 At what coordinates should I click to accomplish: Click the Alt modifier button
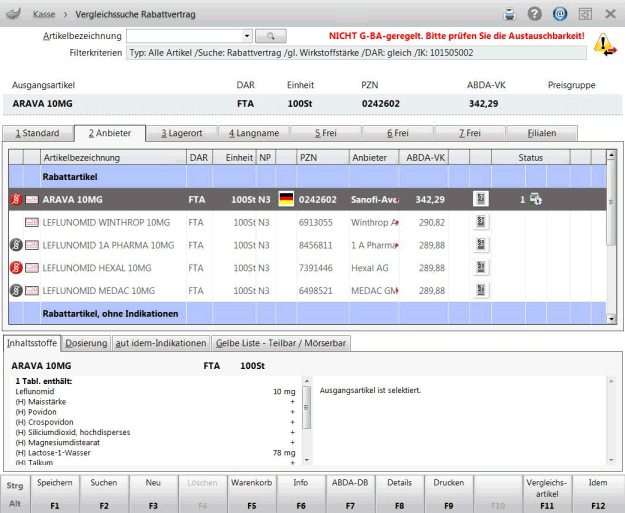[x=15, y=503]
